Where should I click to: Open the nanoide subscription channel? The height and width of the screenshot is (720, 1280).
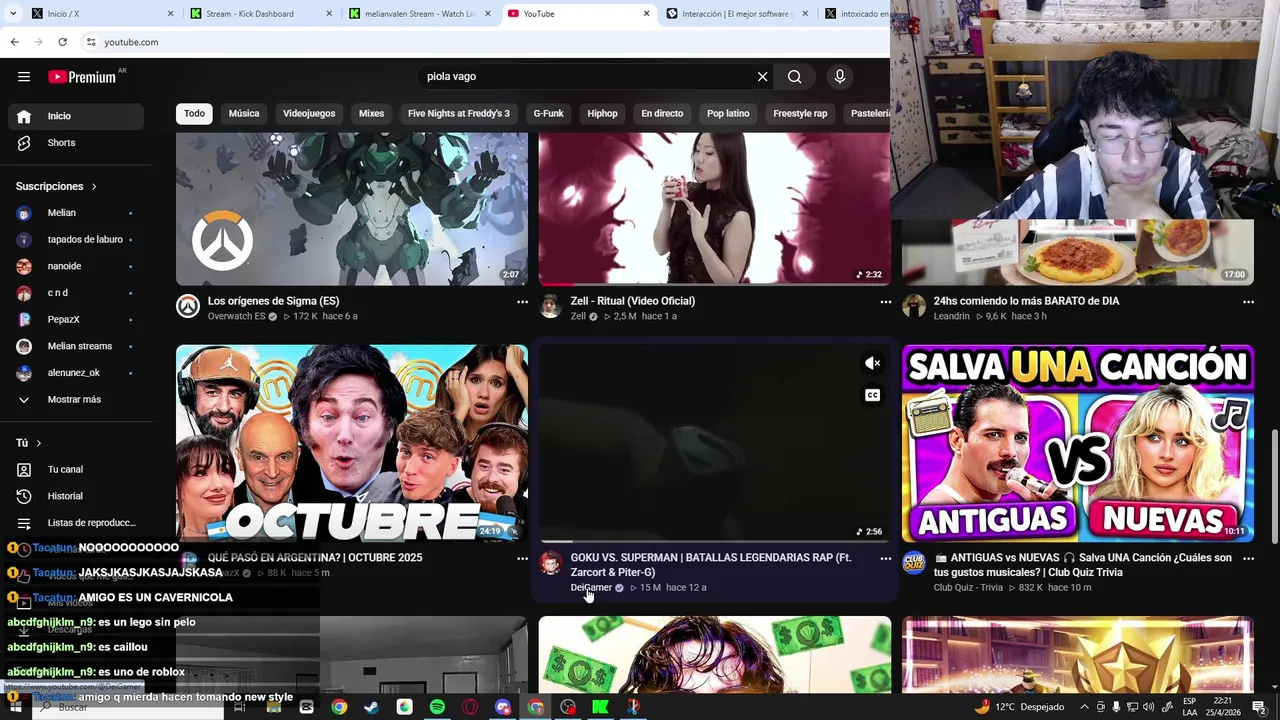tap(76, 266)
